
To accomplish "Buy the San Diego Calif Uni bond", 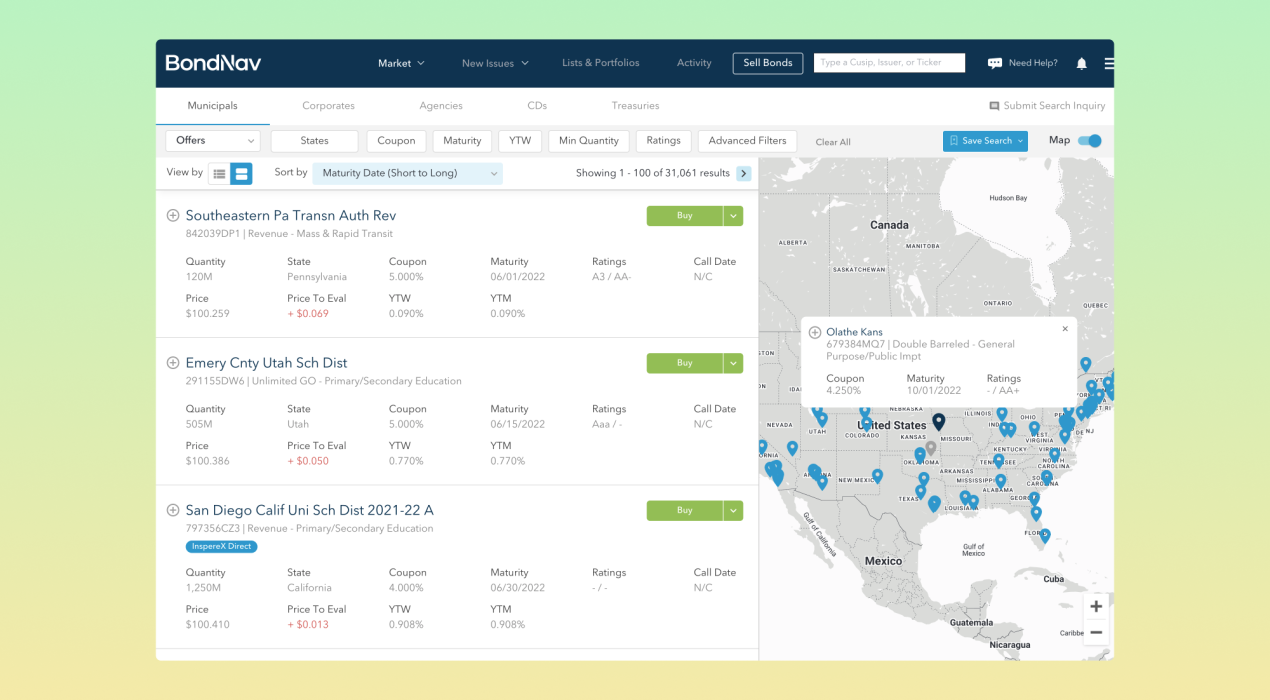I will [684, 510].
